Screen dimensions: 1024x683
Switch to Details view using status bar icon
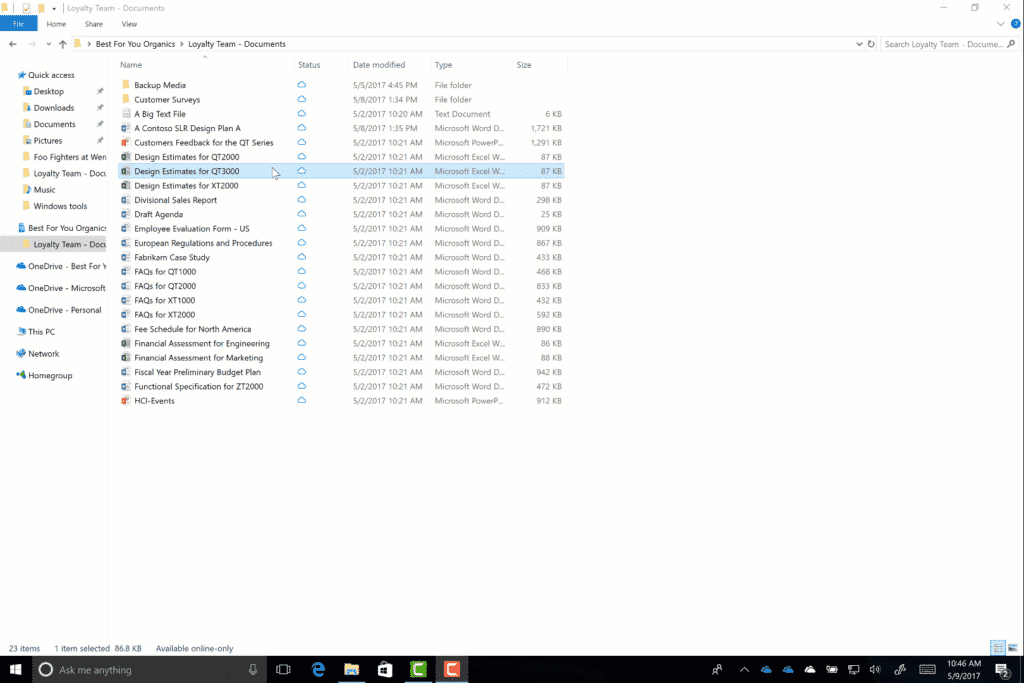tap(997, 648)
